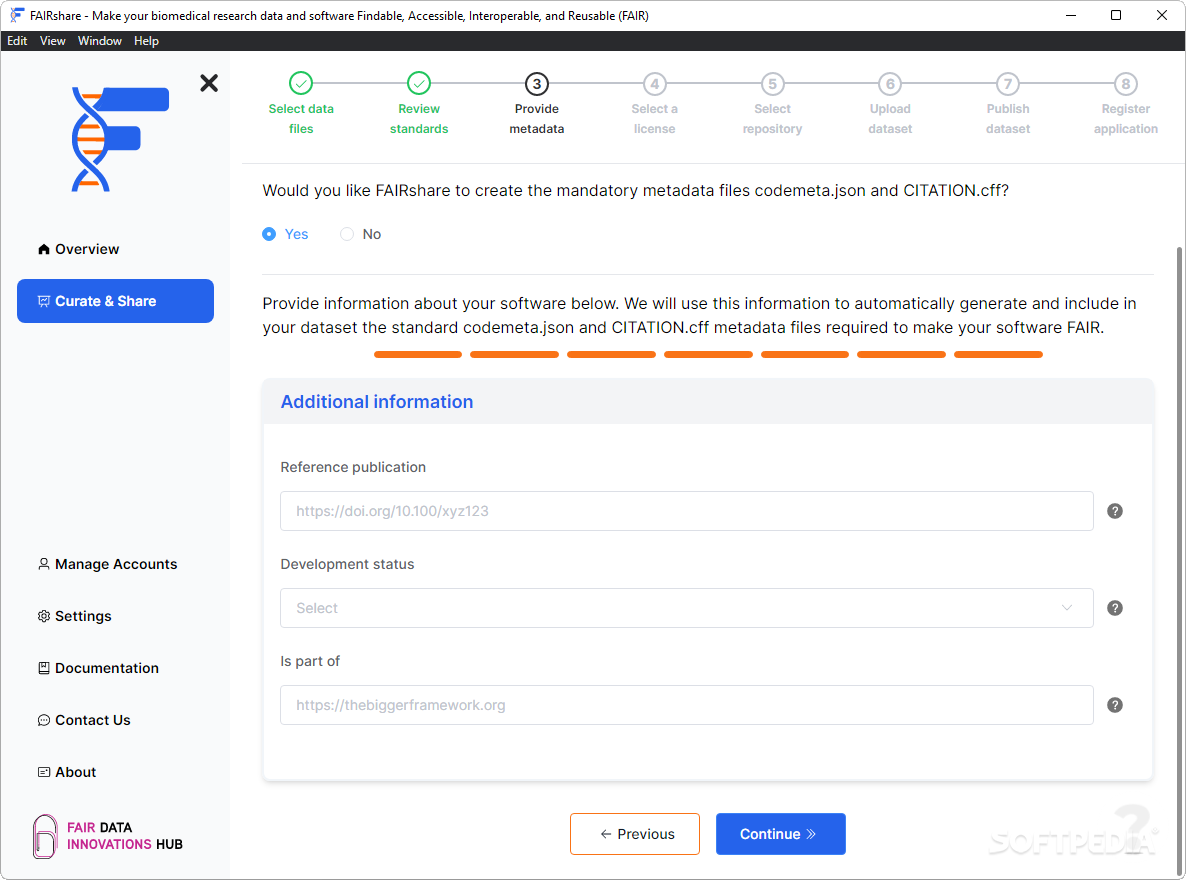The height and width of the screenshot is (880, 1186).
Task: Open help for Reference publication field
Action: [1115, 511]
